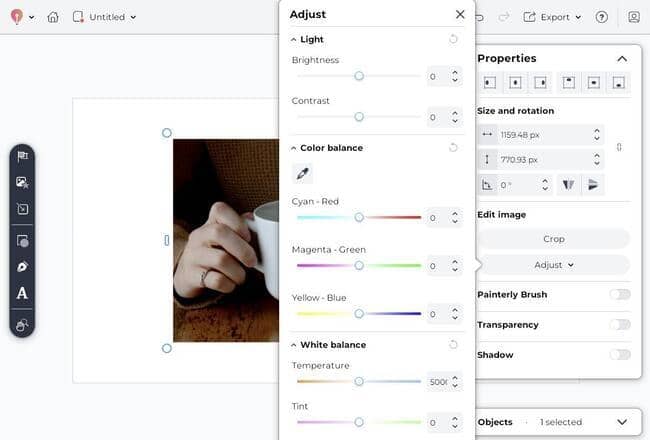Click the Magenta - Green slider handle
650x440 pixels.
(x=359, y=265)
